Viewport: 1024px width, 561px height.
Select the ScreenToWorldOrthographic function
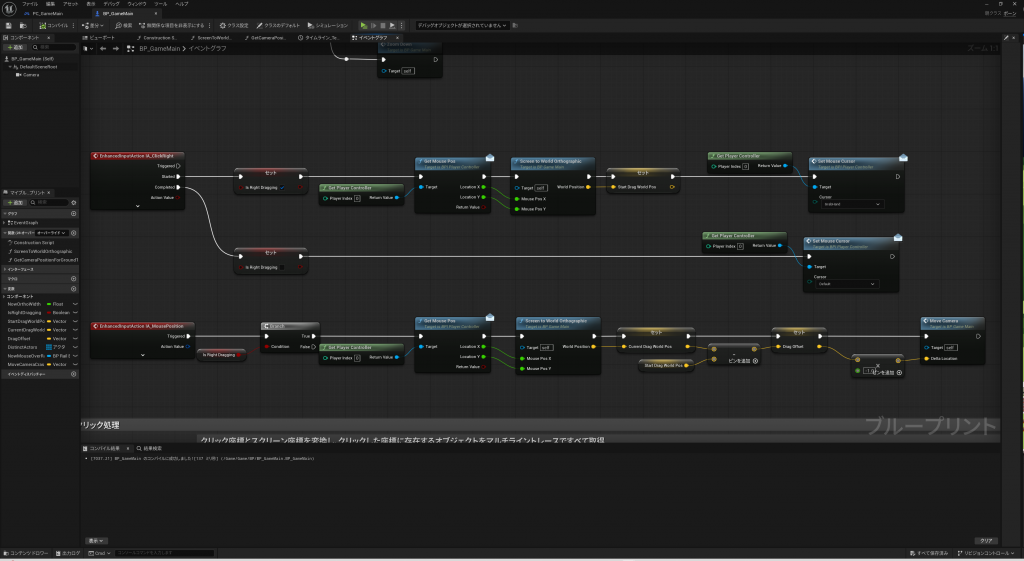click(x=41, y=251)
